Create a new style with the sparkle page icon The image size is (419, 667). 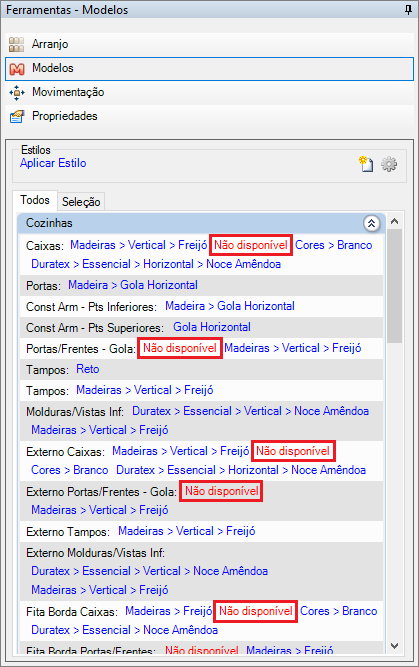366,164
